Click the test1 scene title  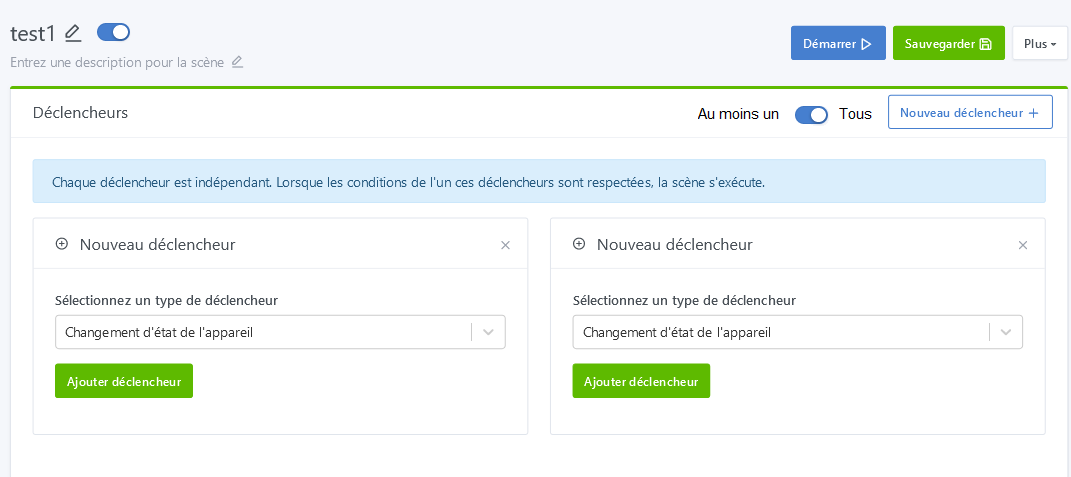(x=33, y=33)
